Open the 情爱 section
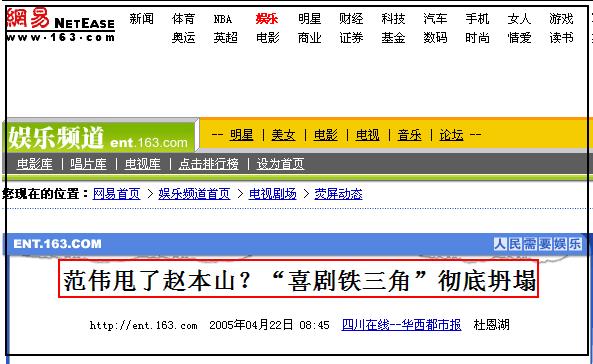 point(519,37)
